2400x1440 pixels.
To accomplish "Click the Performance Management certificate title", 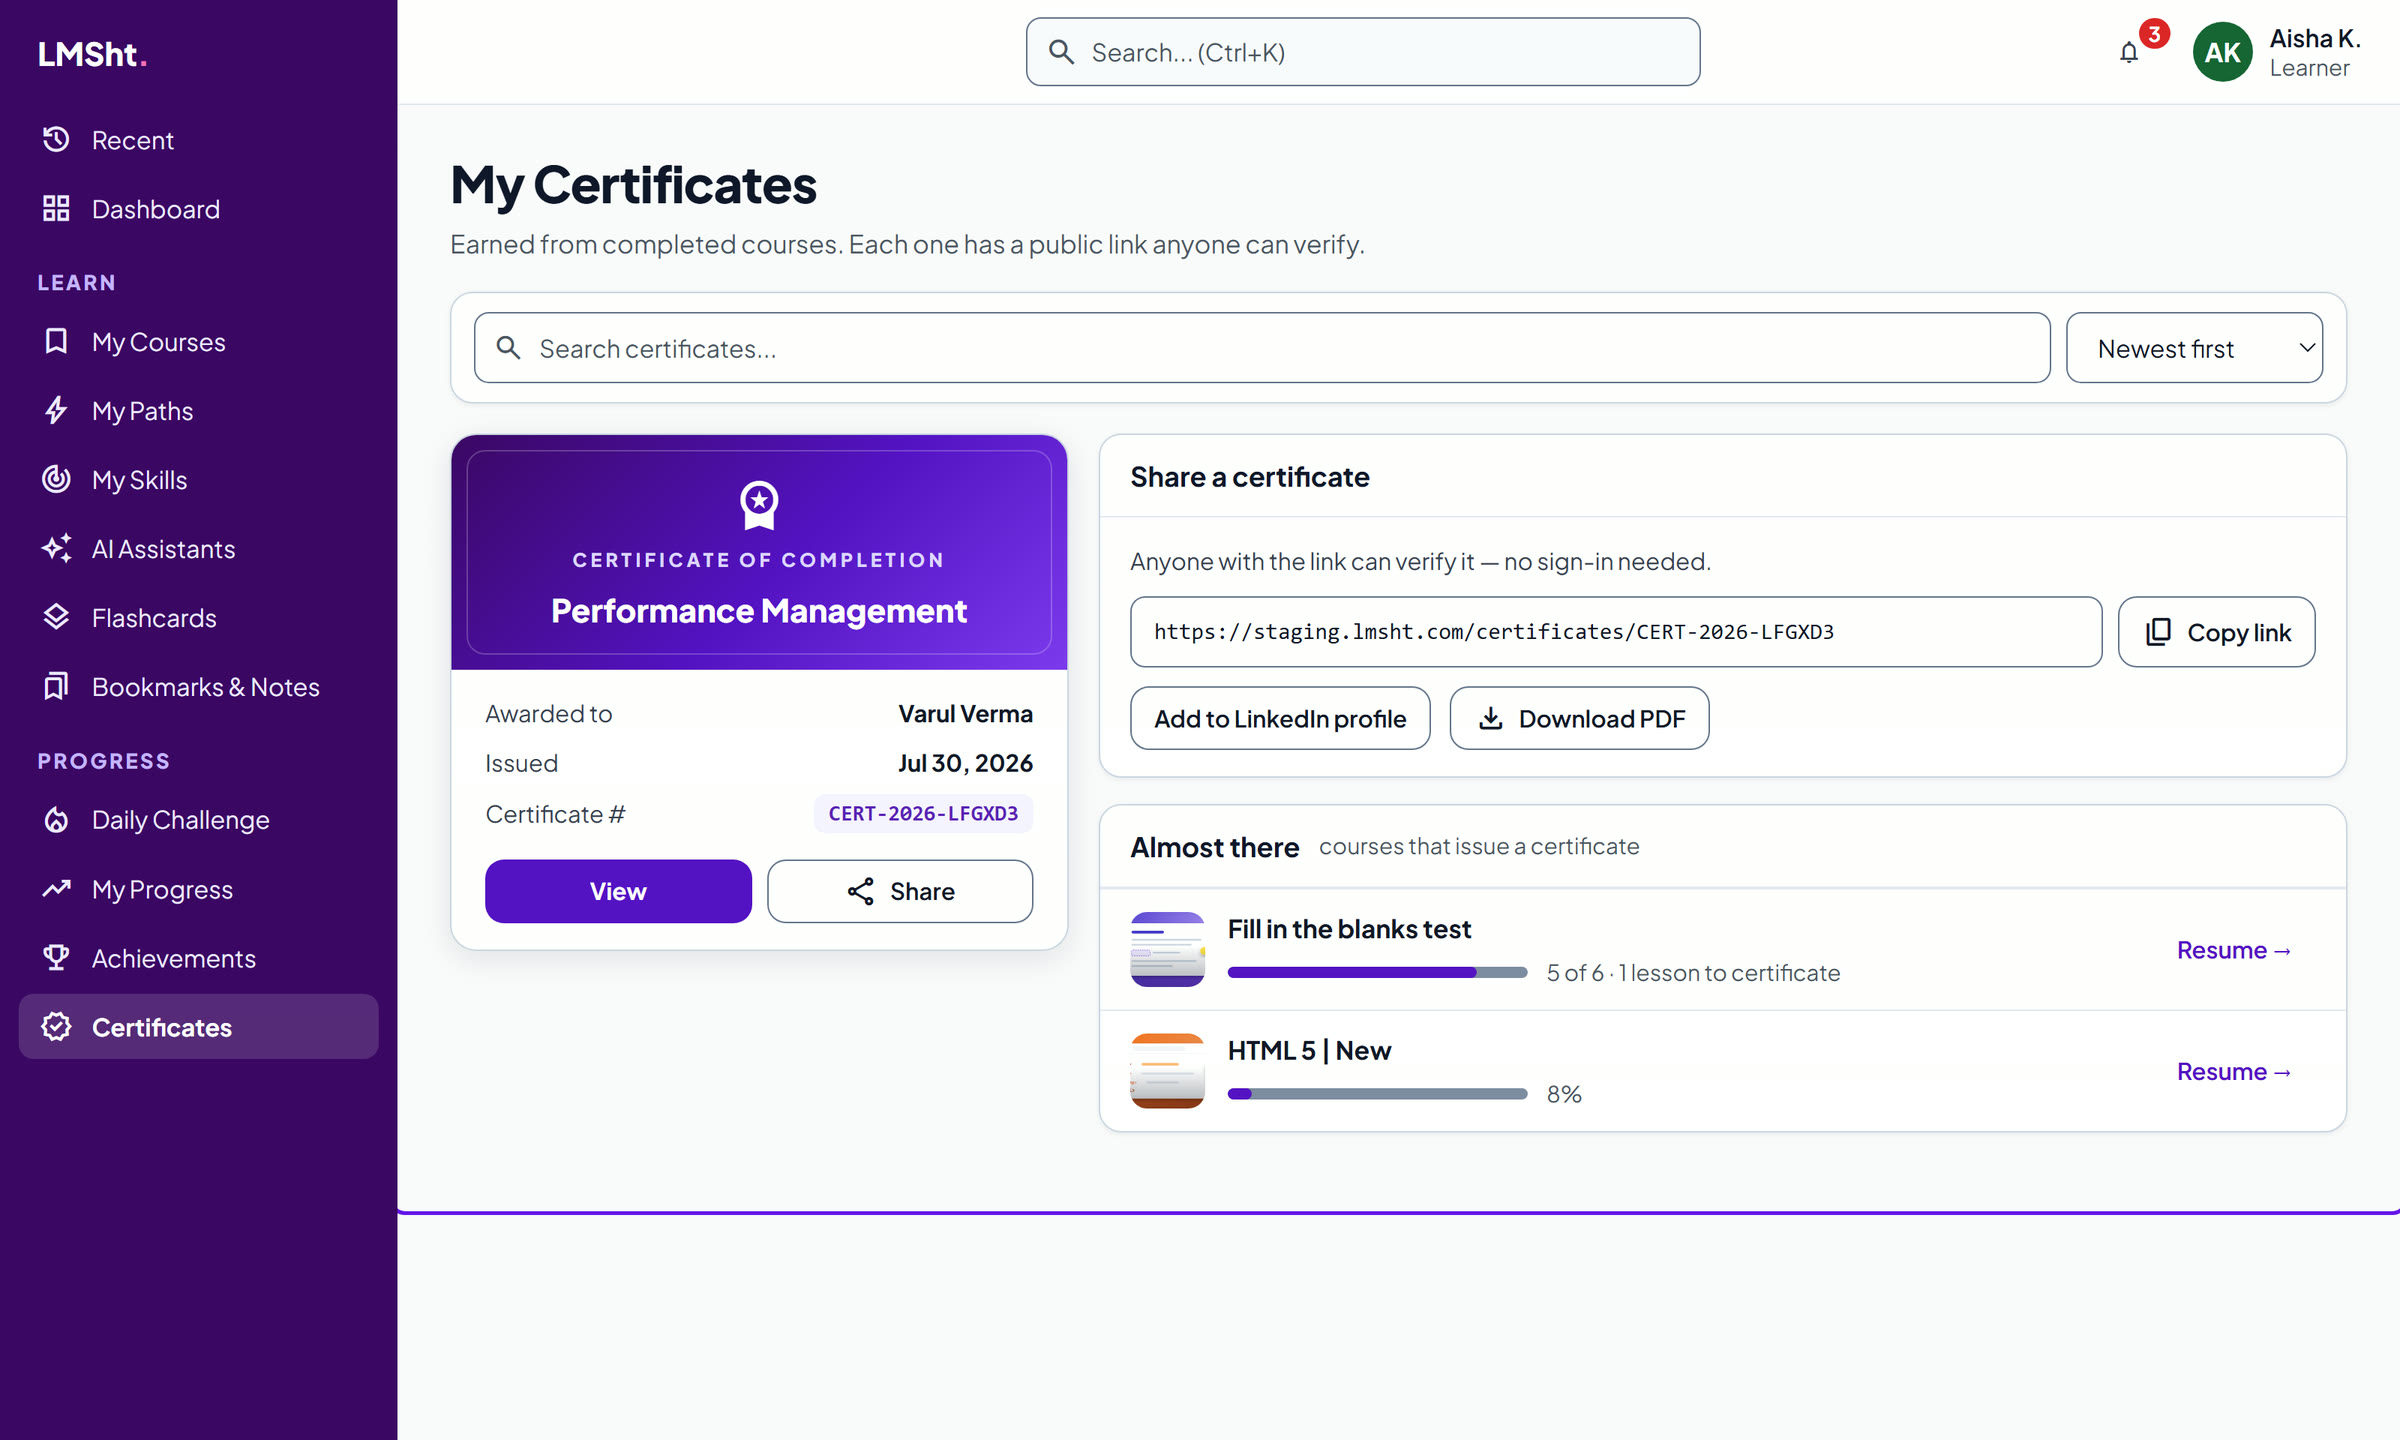I will (x=759, y=610).
